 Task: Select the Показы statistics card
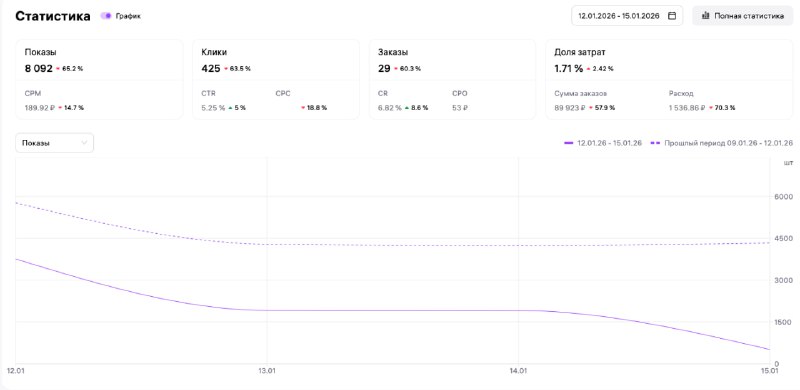tap(99, 79)
